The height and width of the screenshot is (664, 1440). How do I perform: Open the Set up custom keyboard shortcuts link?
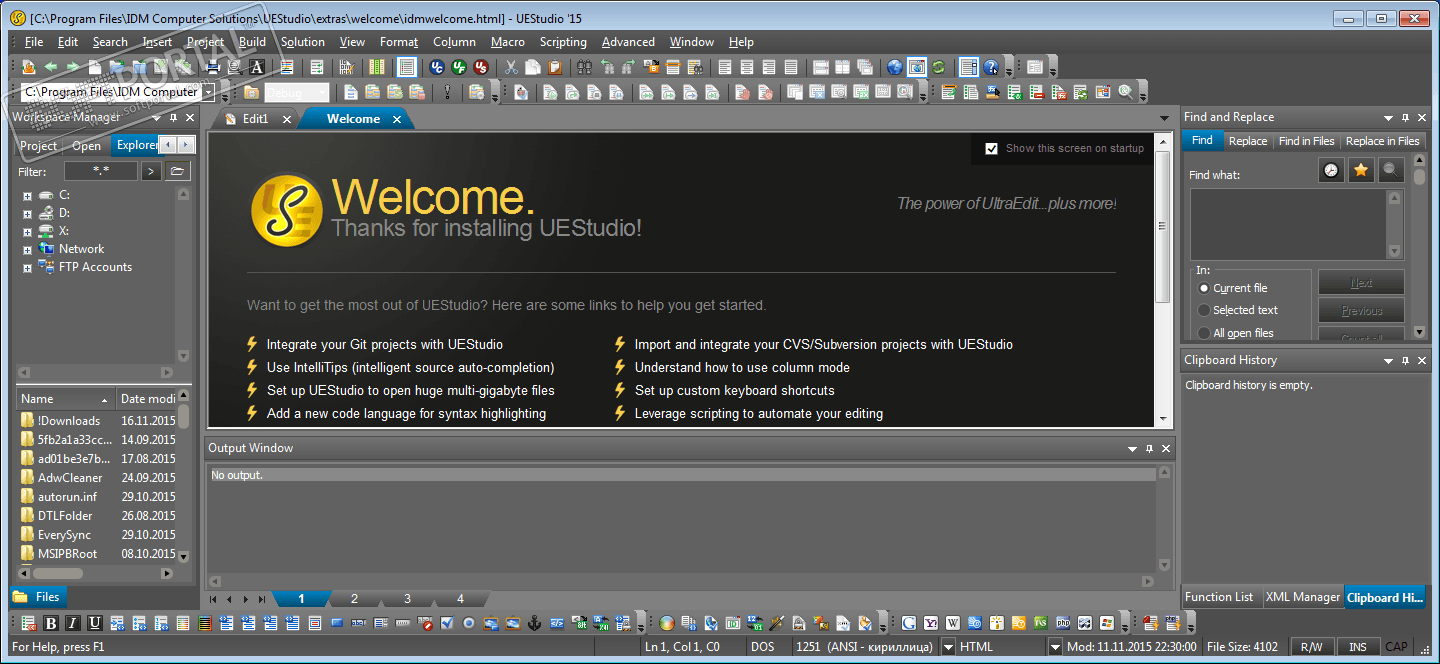(734, 390)
